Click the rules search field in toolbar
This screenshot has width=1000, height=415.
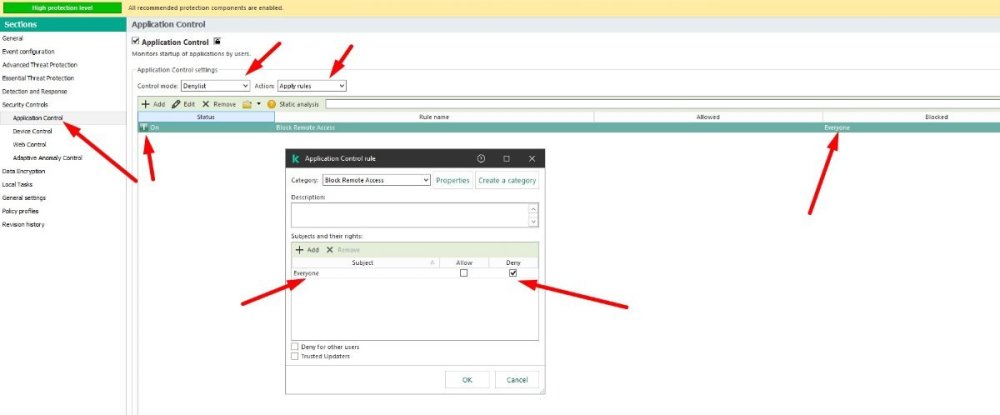[662, 104]
